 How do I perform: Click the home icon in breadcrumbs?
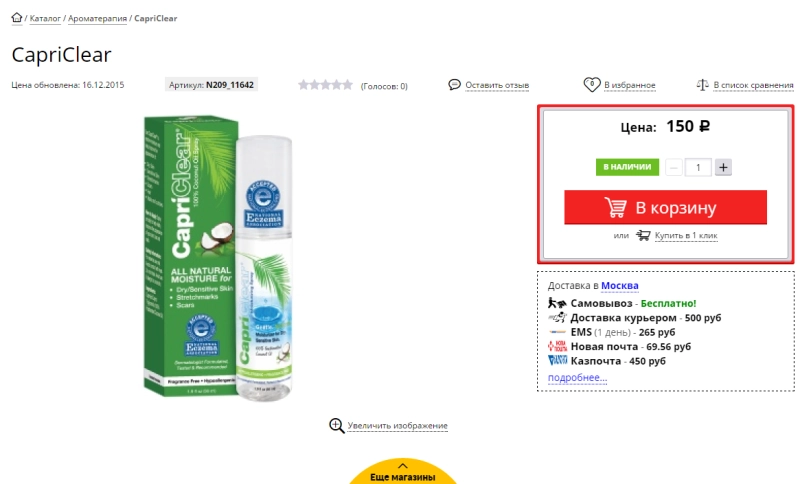(x=17, y=18)
